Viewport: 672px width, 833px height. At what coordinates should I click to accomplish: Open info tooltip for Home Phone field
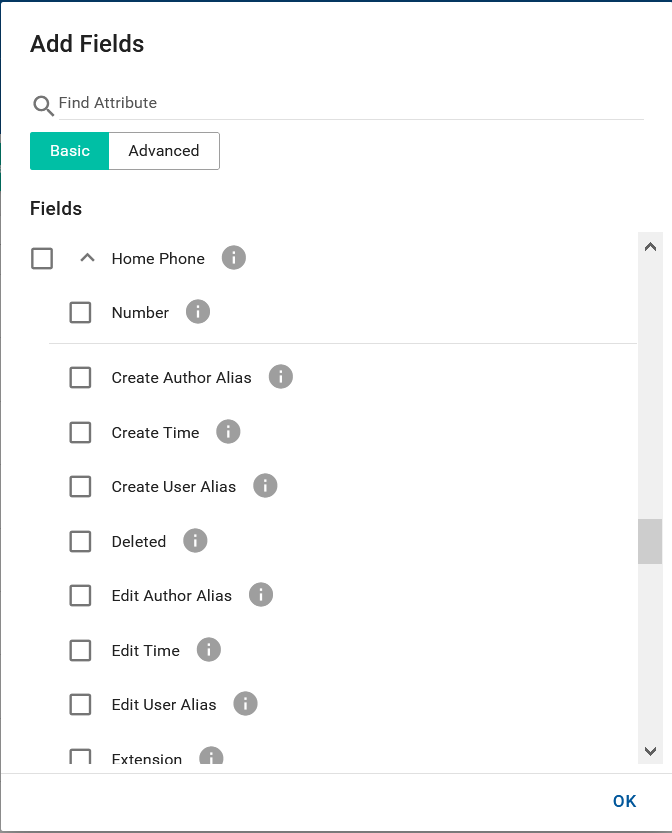pyautogui.click(x=233, y=258)
